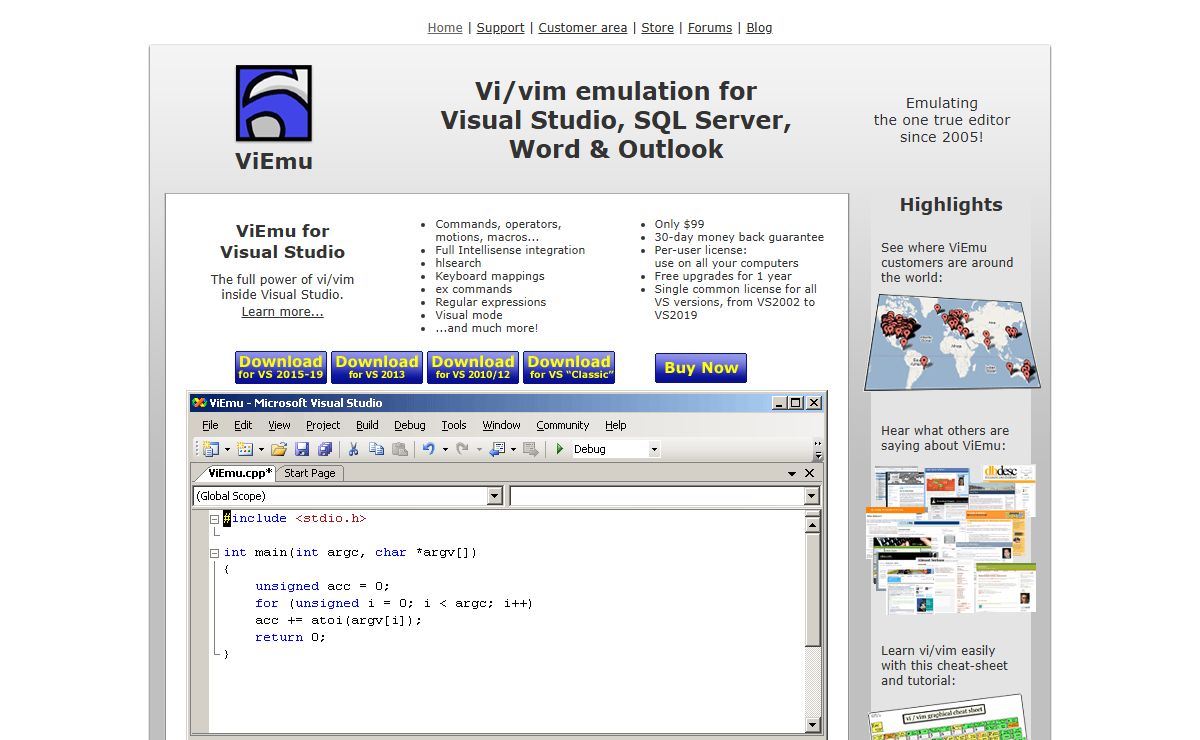Go to the Home navigation link

click(445, 28)
